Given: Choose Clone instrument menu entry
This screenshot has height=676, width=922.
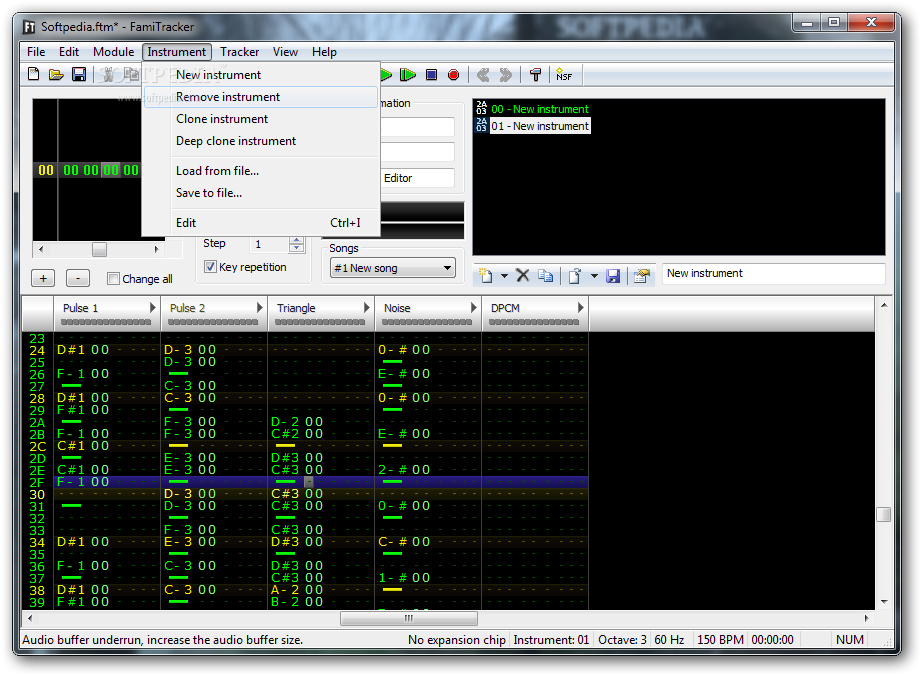Looking at the screenshot, I should (261, 119).
